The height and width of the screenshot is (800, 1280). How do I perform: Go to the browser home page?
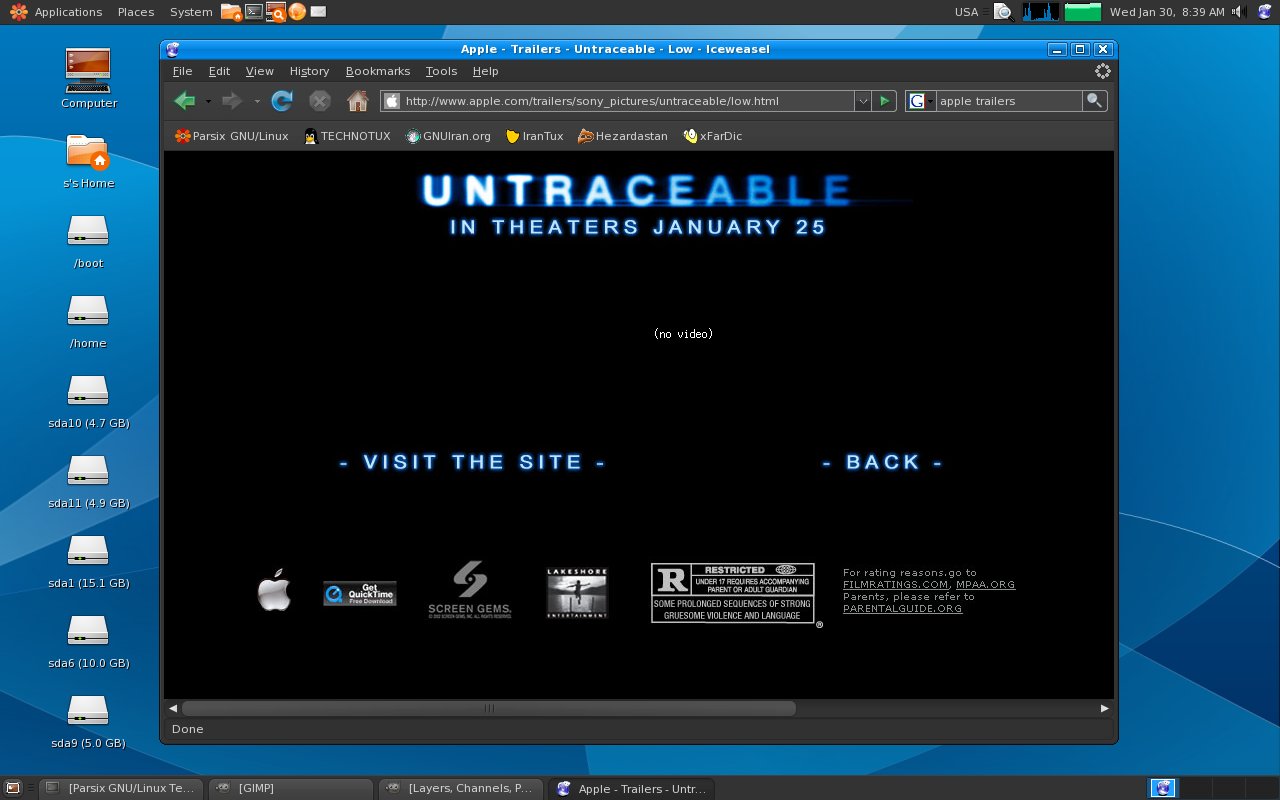tap(357, 100)
